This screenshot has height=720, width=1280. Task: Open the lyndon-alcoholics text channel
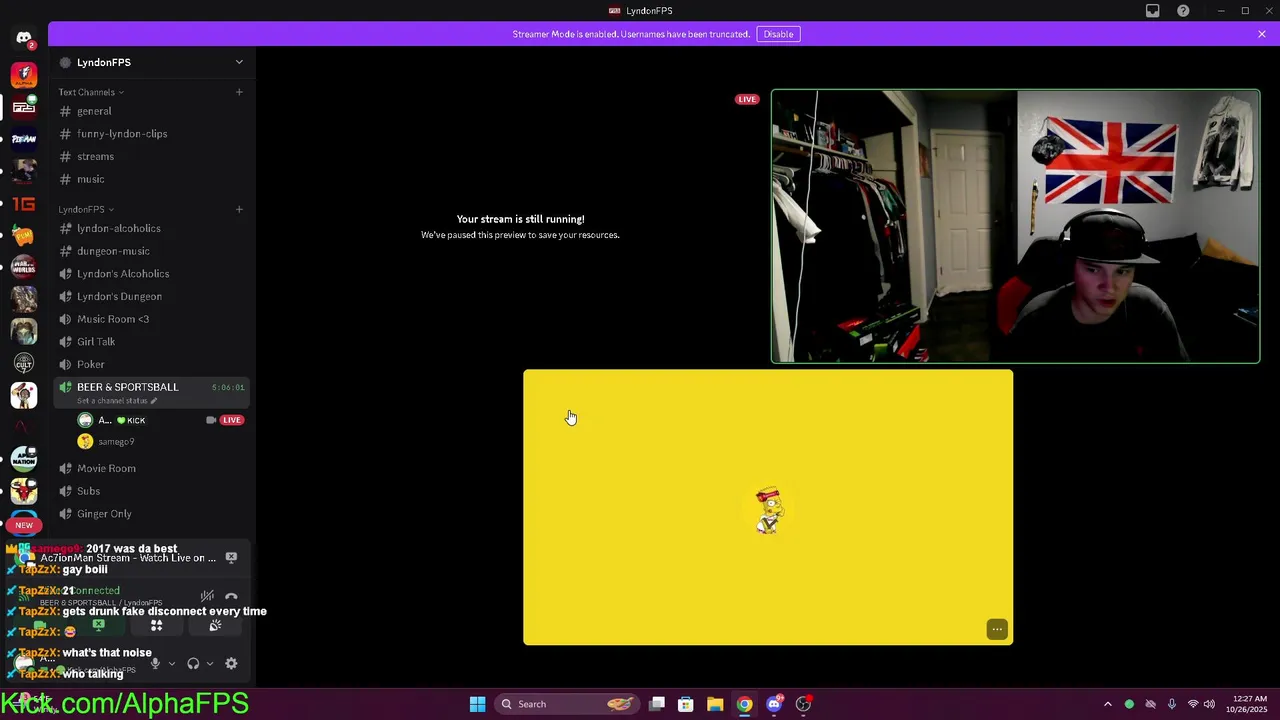click(x=151, y=228)
